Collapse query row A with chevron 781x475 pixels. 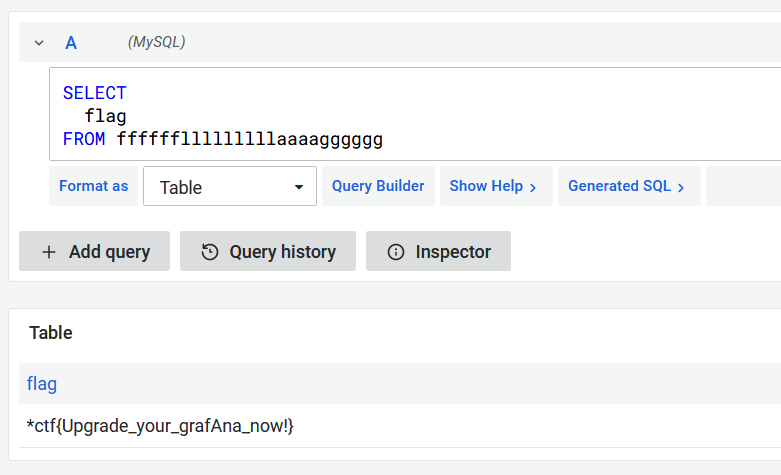click(x=39, y=43)
